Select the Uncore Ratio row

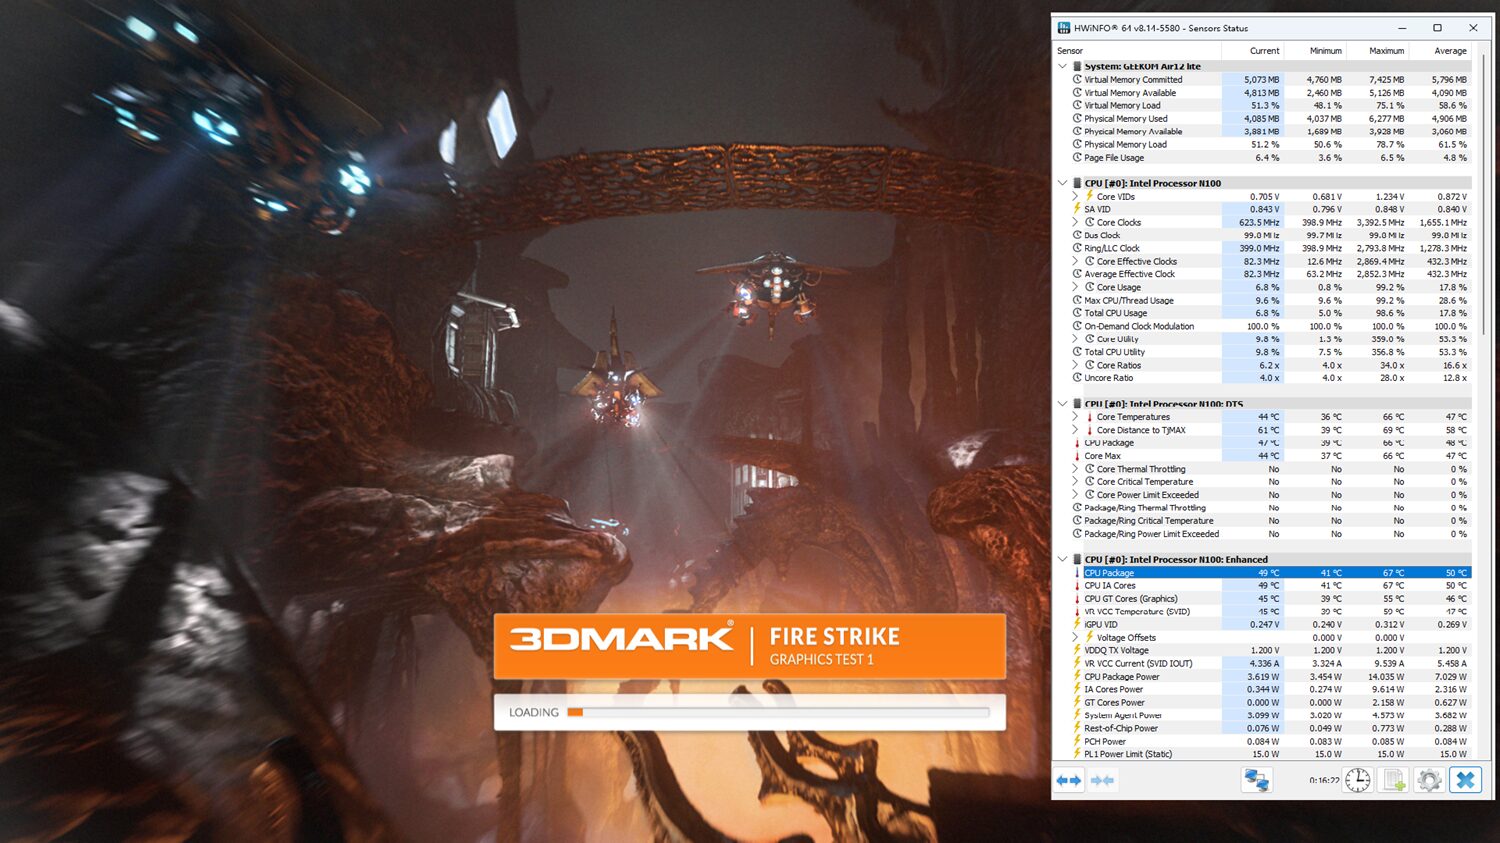pyautogui.click(x=1270, y=378)
